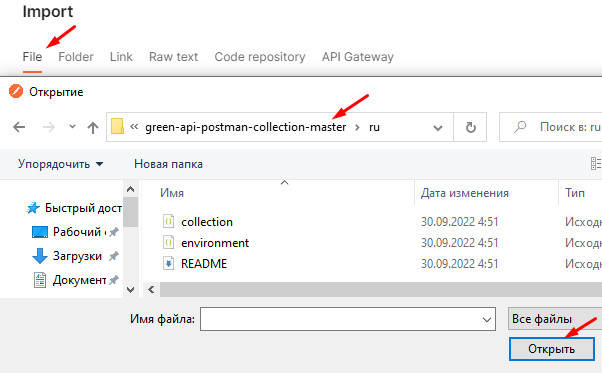Click the Открыть button
602x373 pixels.
coord(552,349)
